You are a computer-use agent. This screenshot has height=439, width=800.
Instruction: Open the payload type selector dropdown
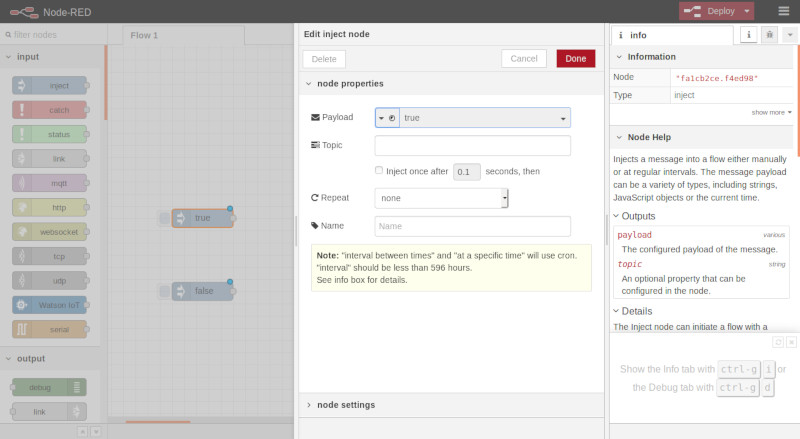[x=387, y=118]
